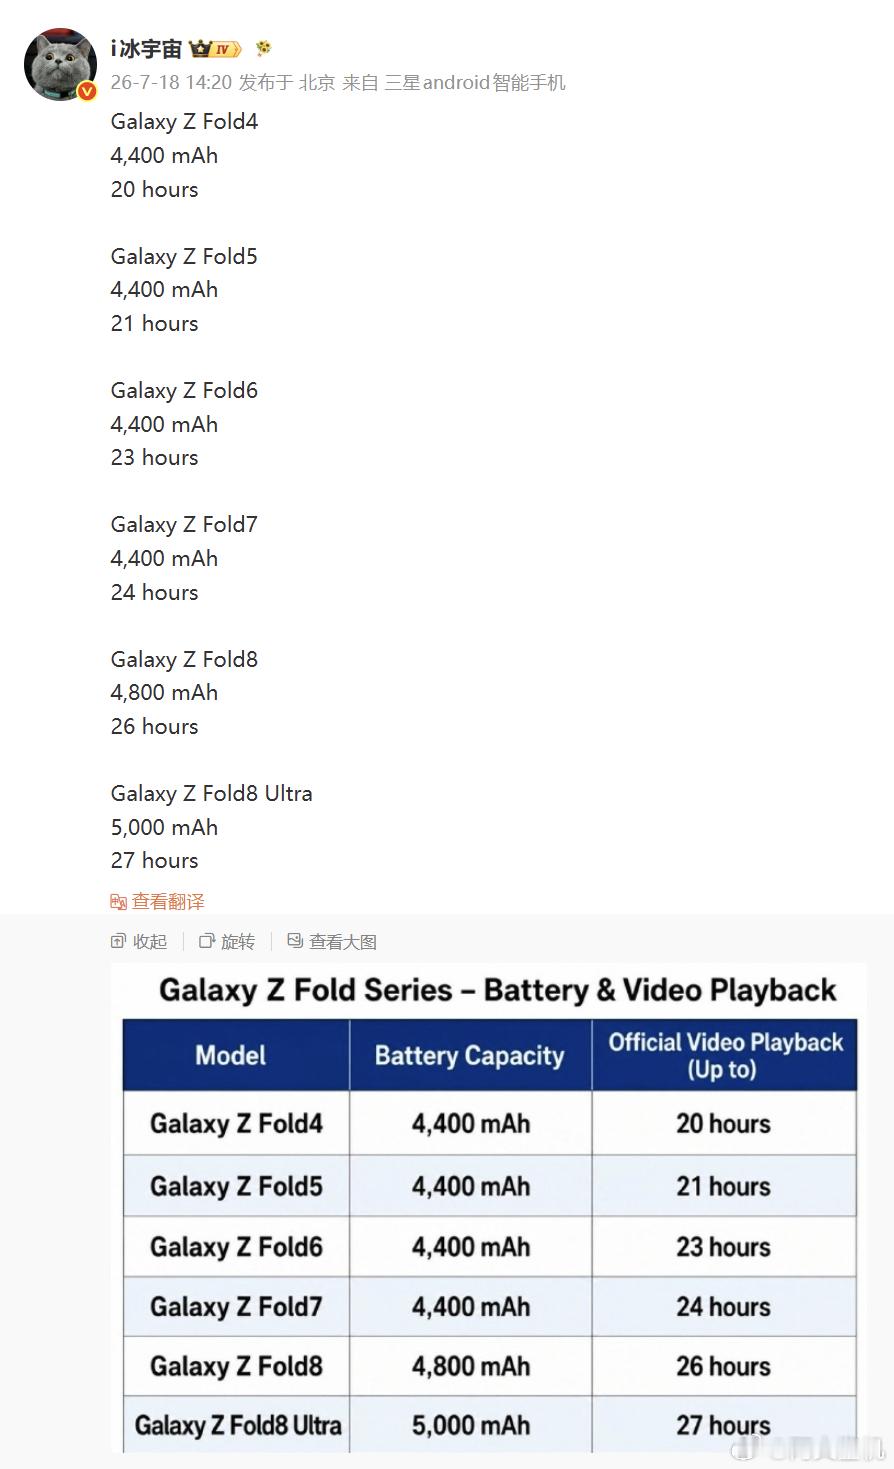Click the 26-7-18 14:20 post timestamp
This screenshot has height=1469, width=894.
point(171,82)
